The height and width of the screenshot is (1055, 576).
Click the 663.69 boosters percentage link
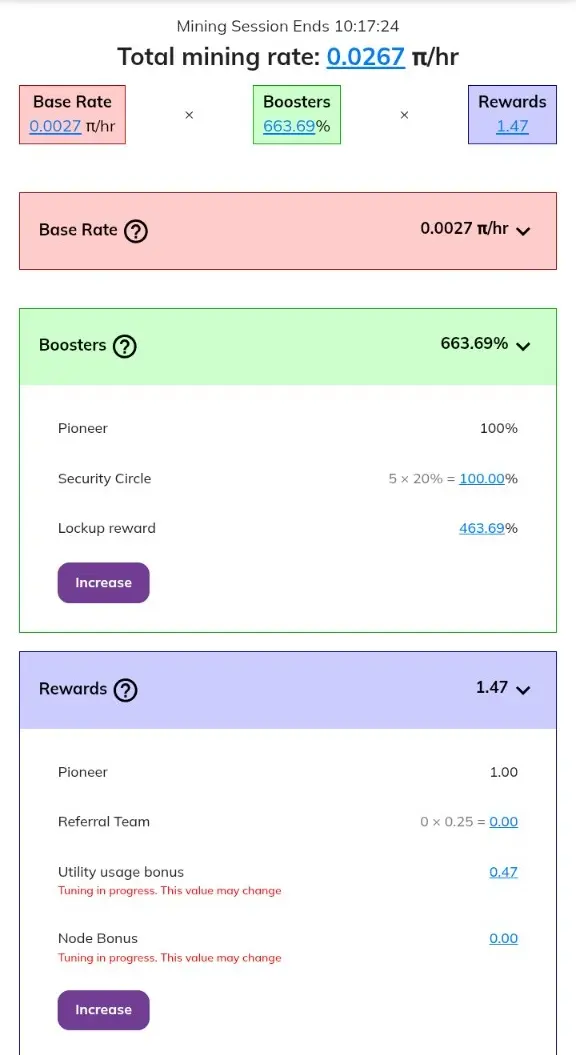288,127
